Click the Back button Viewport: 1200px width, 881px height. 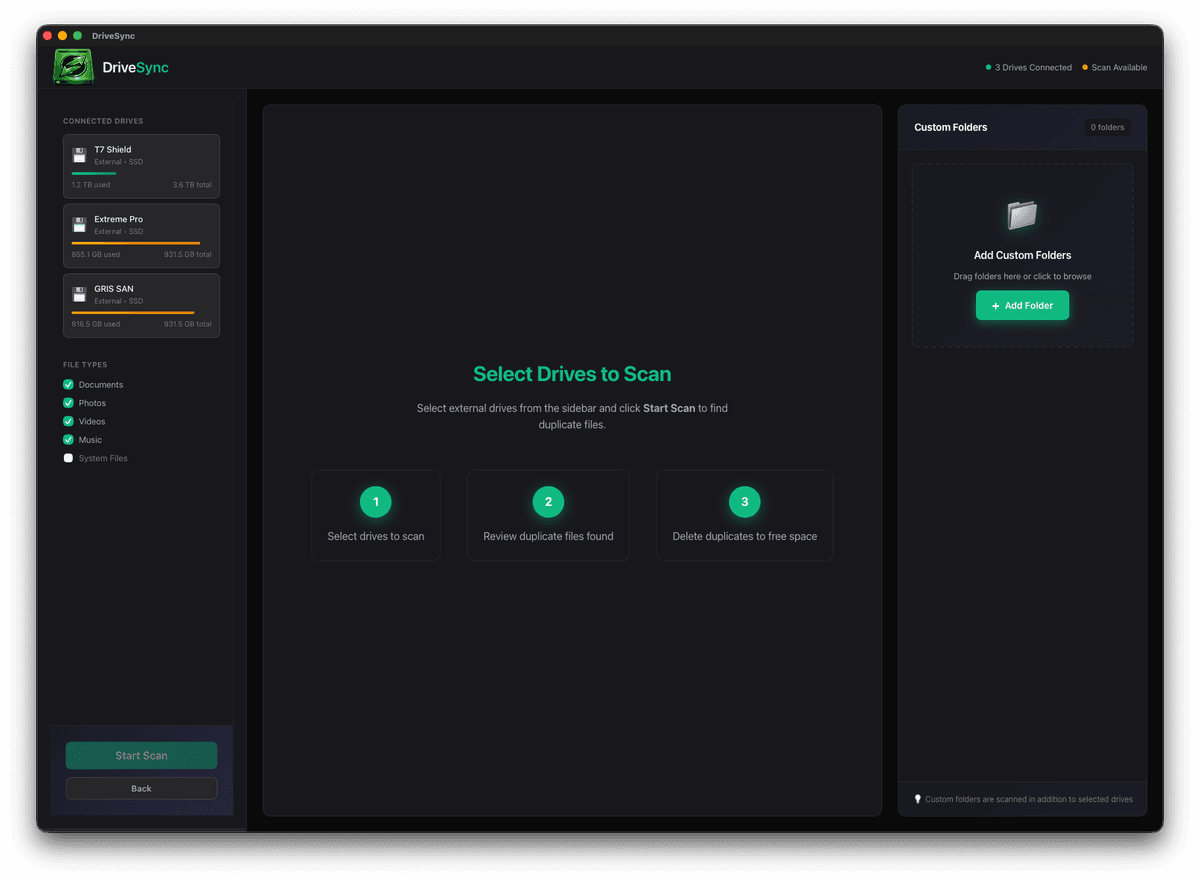pos(141,788)
